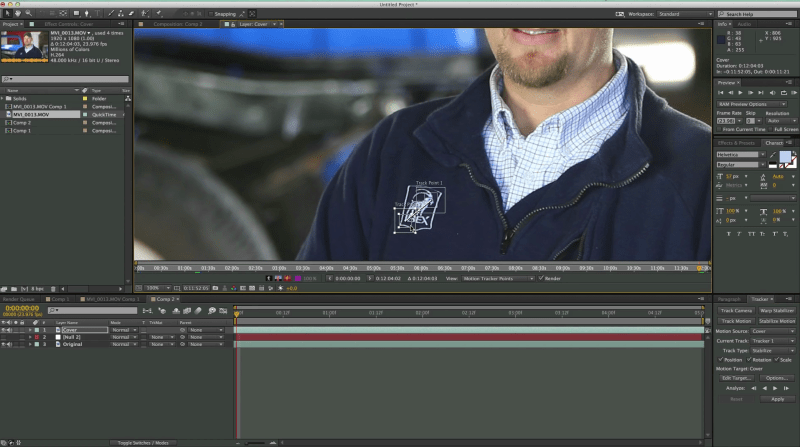Switch to the Render Queue tab
Viewport: 800px width, 447px height.
[18, 299]
